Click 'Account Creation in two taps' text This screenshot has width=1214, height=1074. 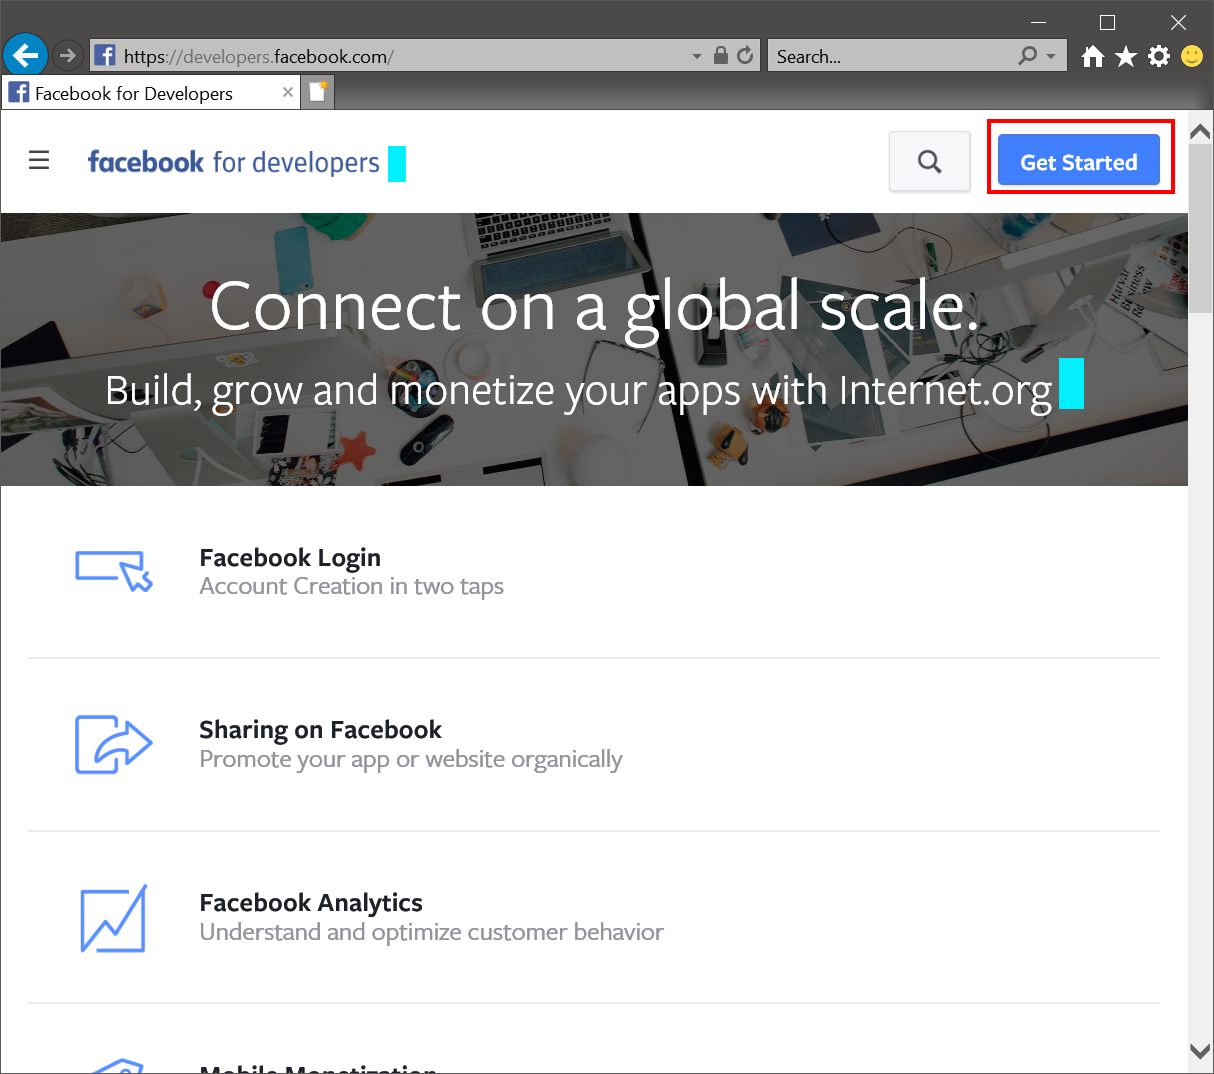click(x=351, y=586)
